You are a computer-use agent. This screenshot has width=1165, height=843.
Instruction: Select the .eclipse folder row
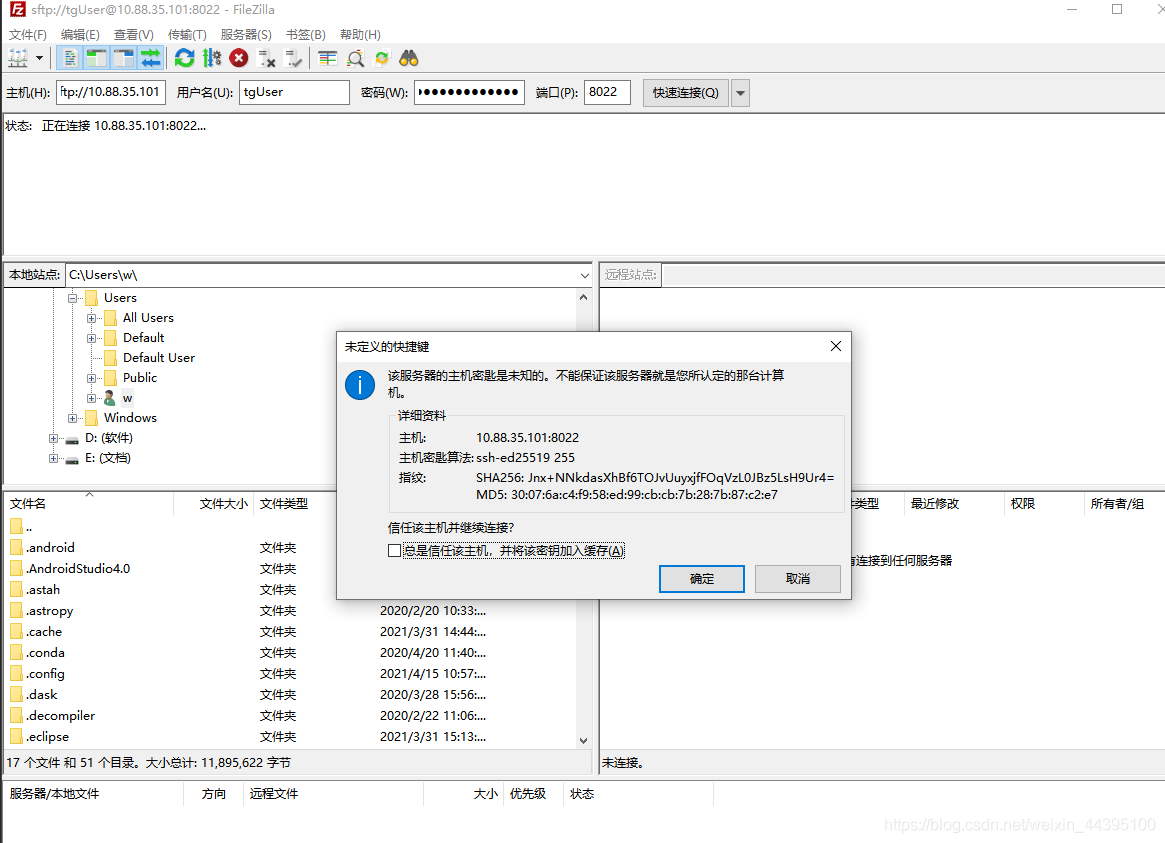pos(291,737)
